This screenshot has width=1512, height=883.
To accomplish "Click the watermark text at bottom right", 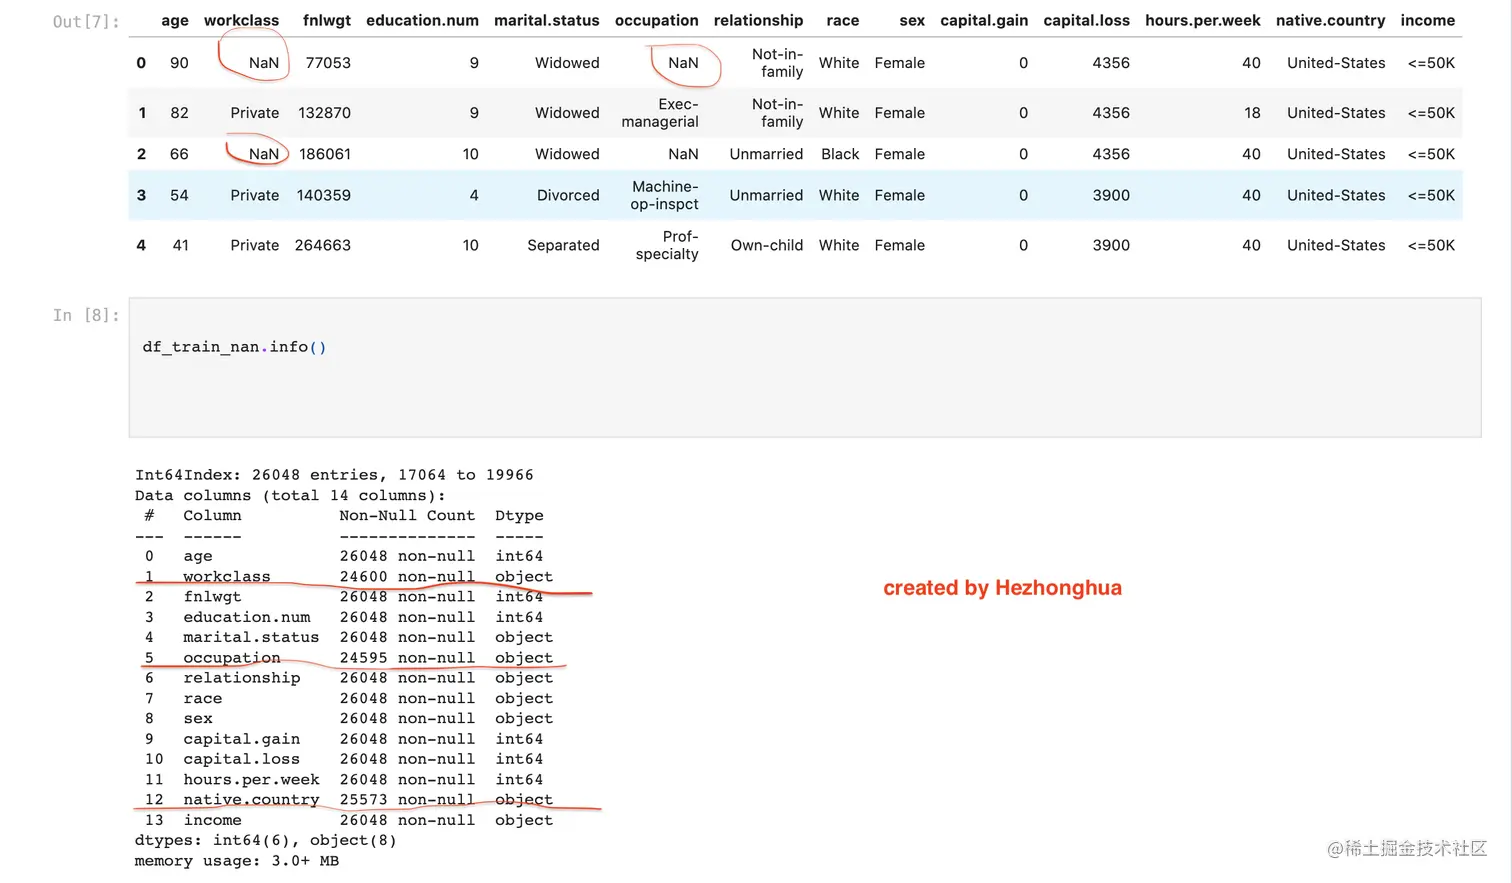I will click(1407, 848).
